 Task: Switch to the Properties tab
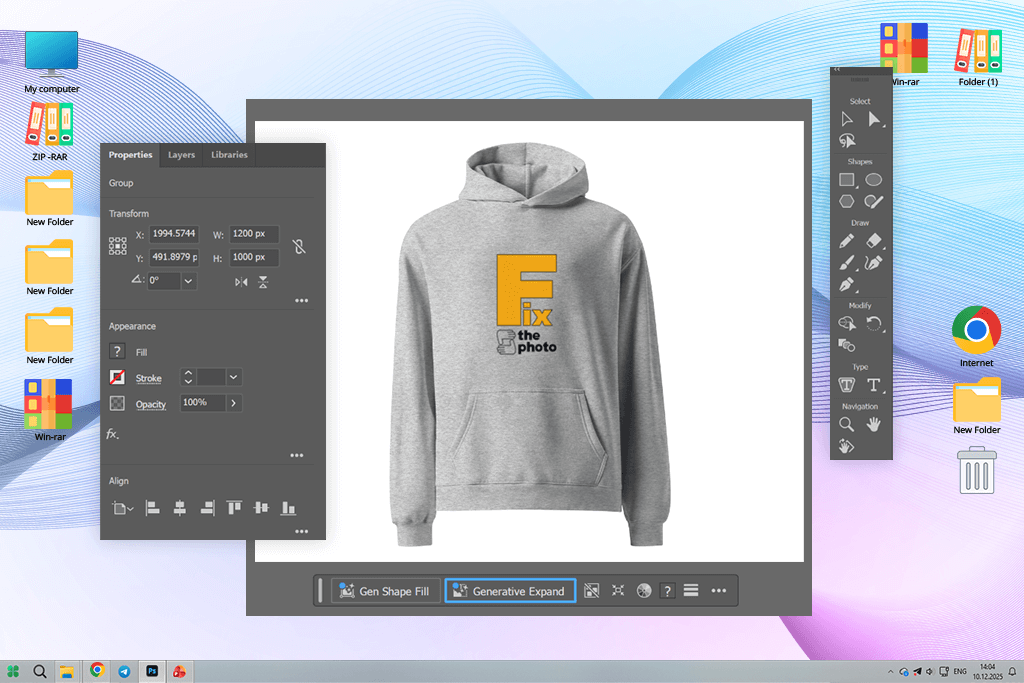[131, 155]
